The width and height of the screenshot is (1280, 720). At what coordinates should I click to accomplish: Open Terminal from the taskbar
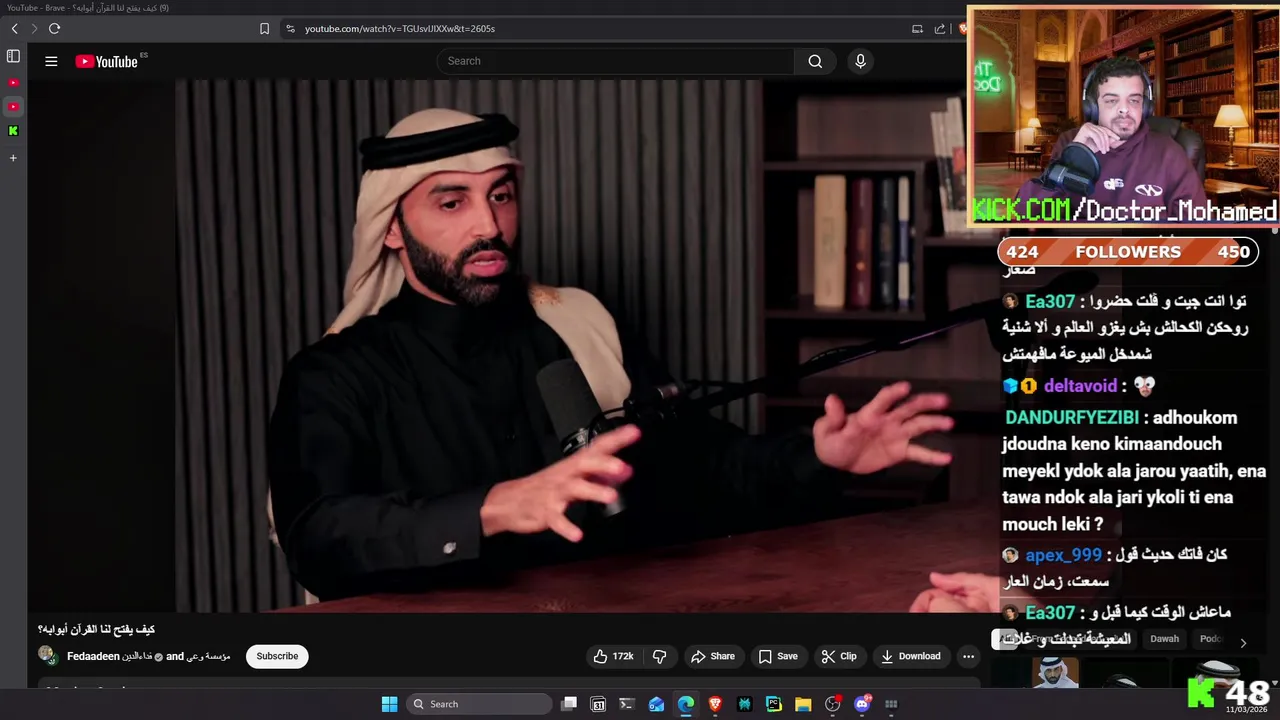(x=627, y=704)
